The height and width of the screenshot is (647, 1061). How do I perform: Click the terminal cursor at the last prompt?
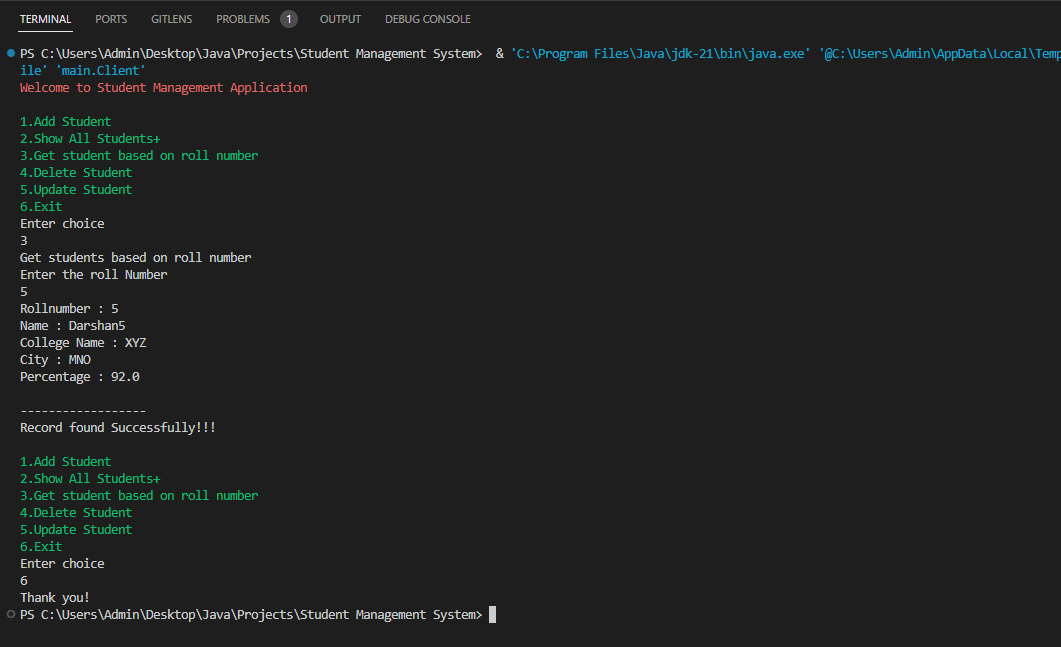click(x=493, y=615)
